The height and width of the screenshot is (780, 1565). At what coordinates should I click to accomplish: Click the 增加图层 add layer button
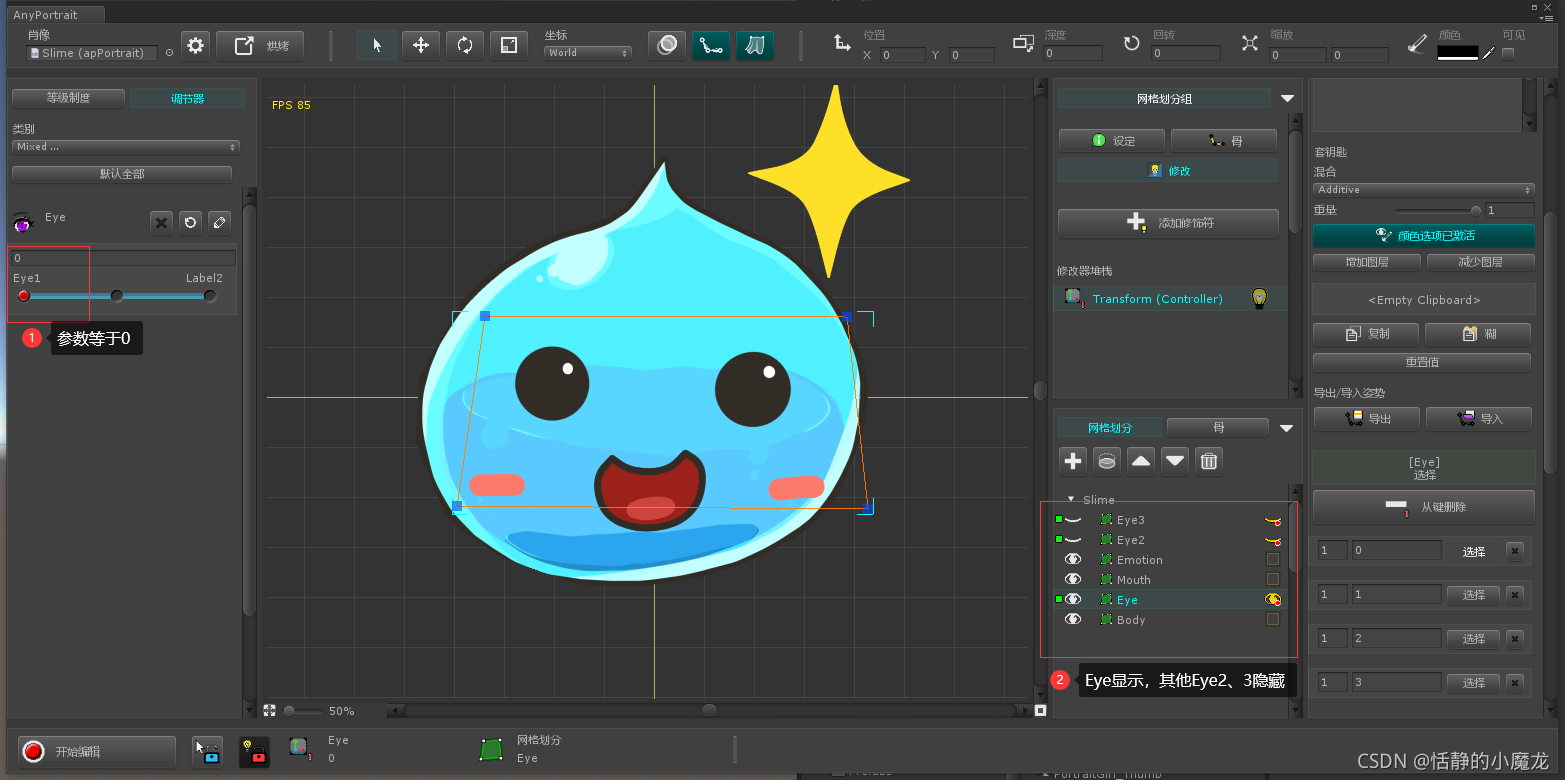(x=1367, y=263)
